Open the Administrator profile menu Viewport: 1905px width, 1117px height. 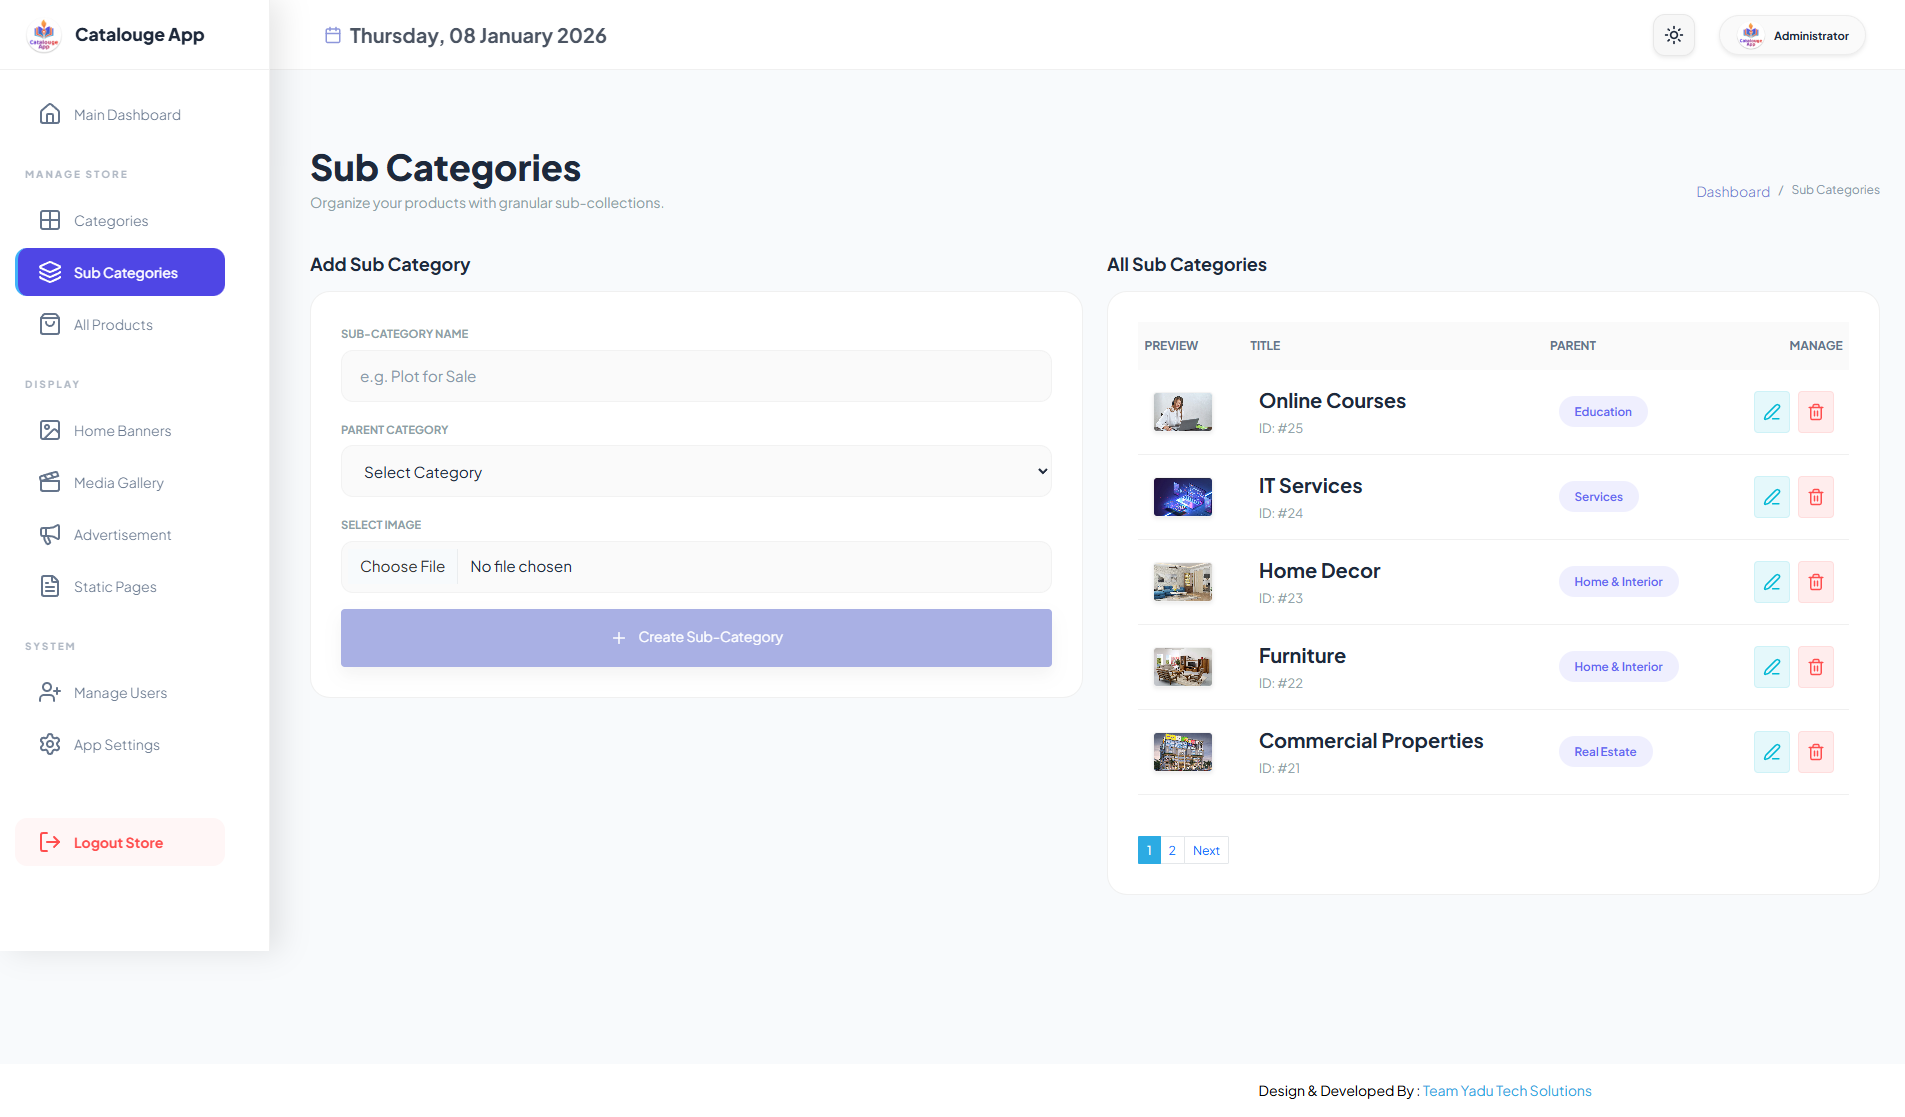[1792, 35]
